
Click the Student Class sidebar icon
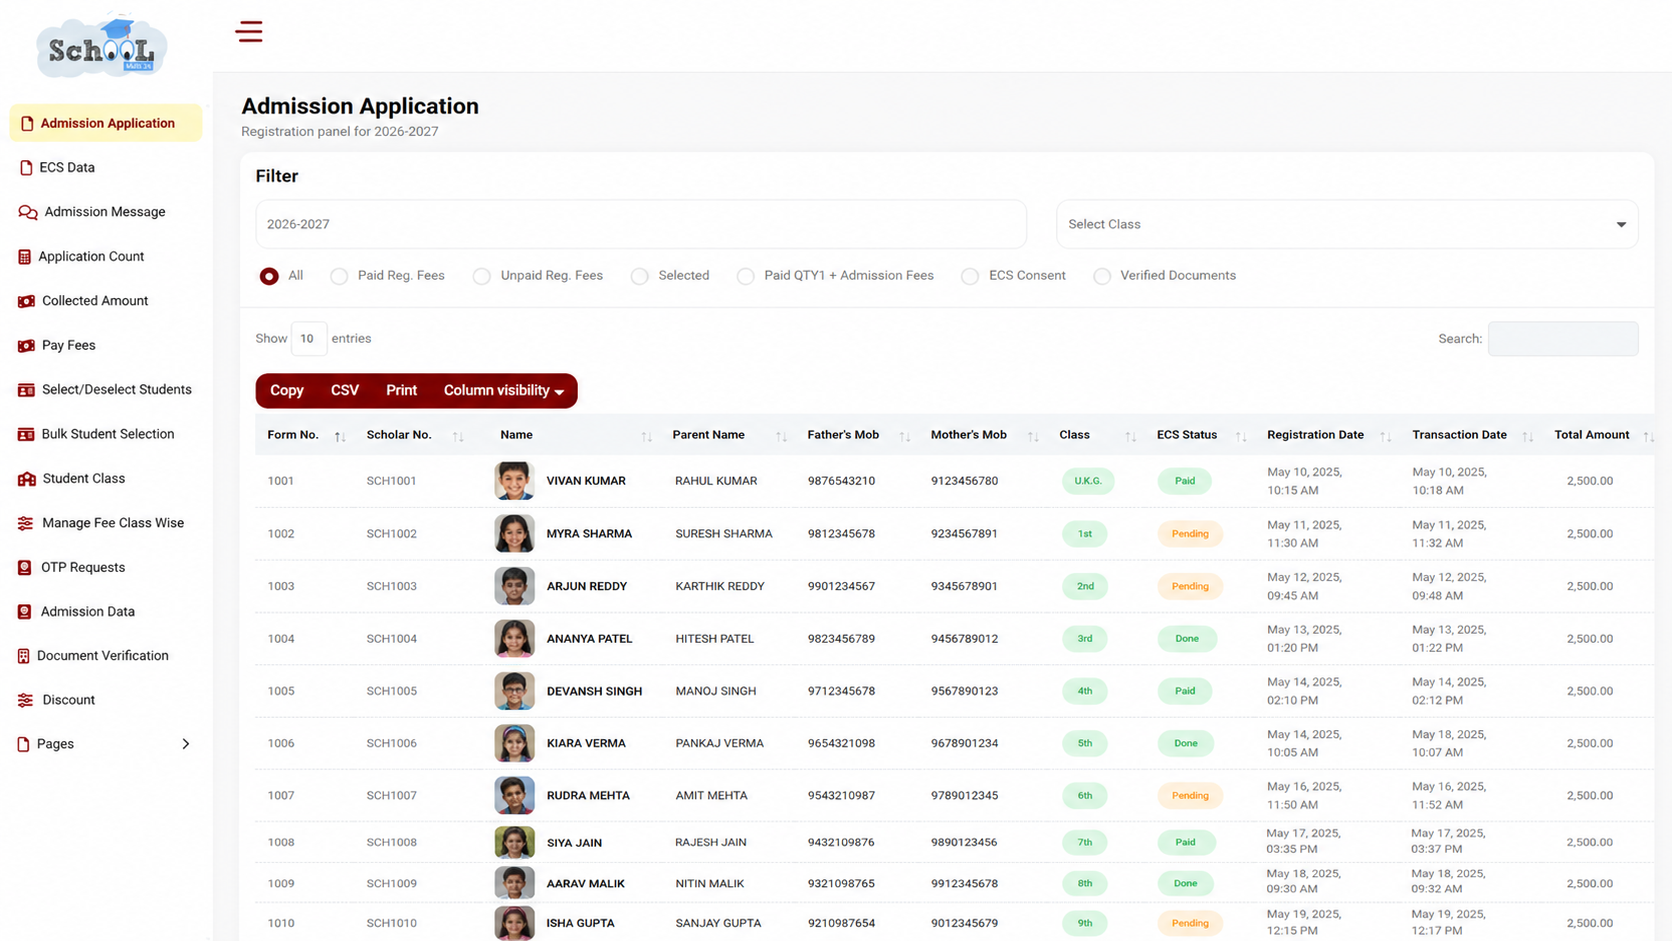click(x=27, y=479)
